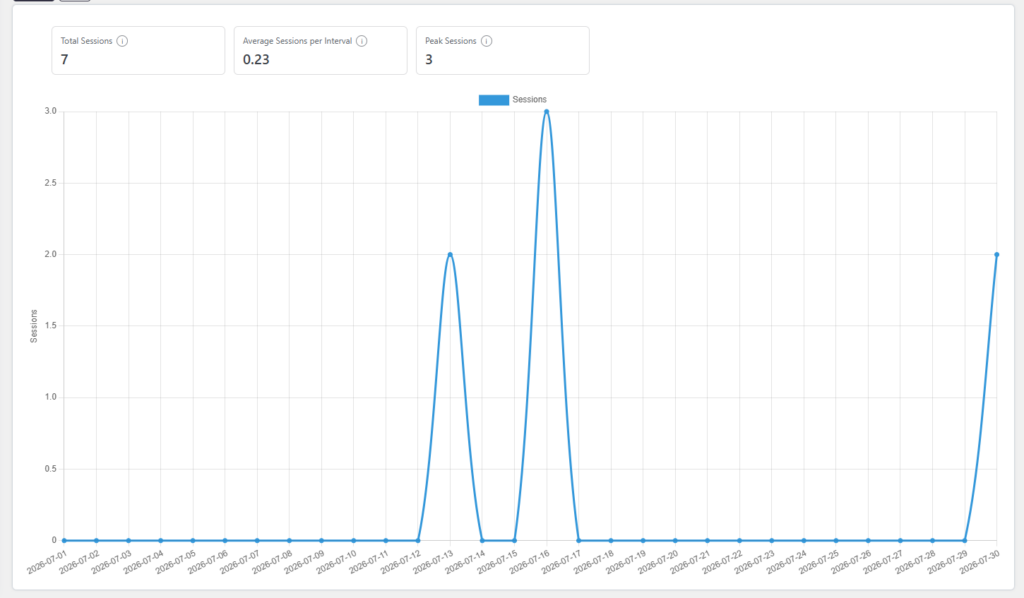Viewport: 1024px width, 598px height.
Task: Click the info icon beside Total Sessions
Action: pos(122,41)
